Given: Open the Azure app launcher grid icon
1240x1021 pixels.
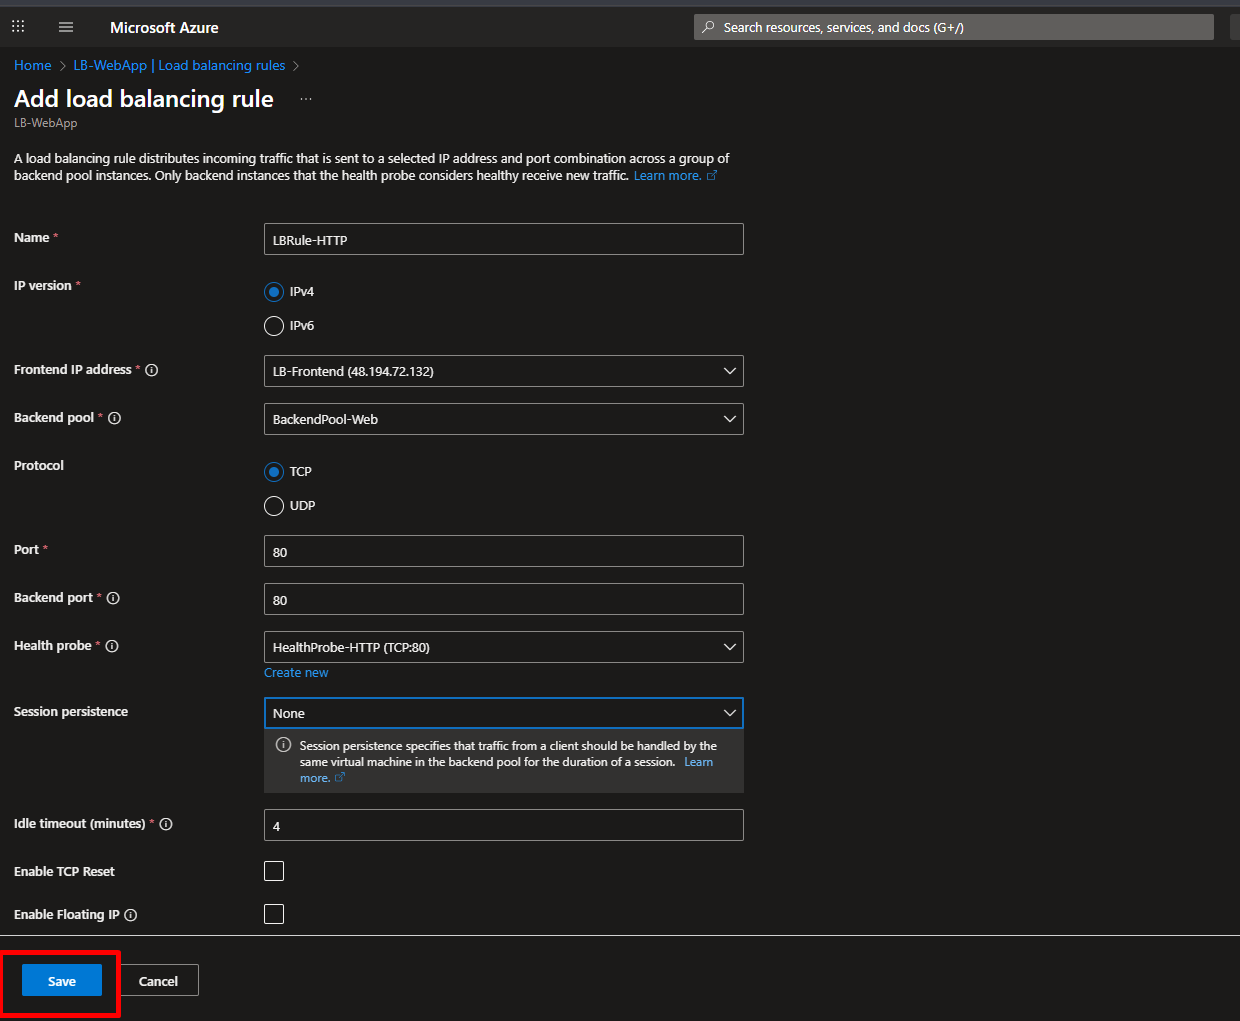Looking at the screenshot, I should [x=18, y=27].
